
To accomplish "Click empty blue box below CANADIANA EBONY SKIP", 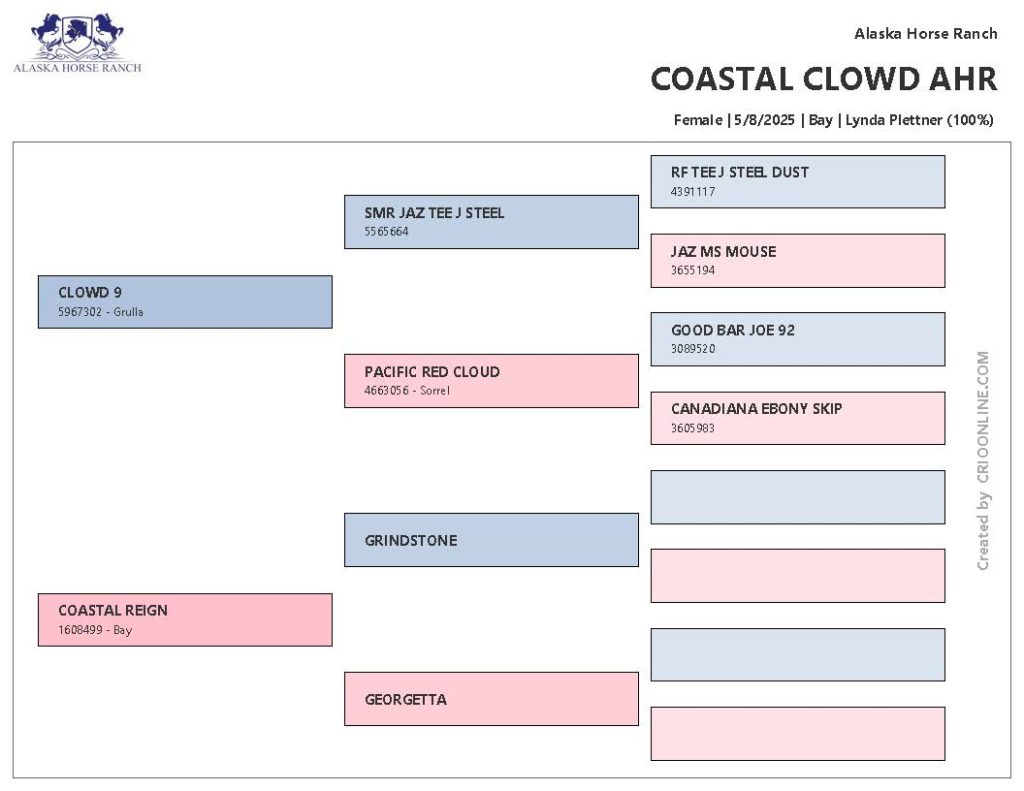I will point(797,497).
